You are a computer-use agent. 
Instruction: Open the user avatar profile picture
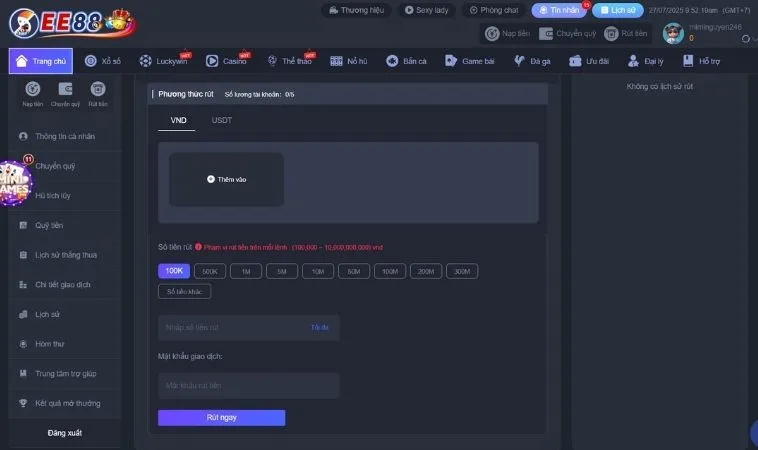coord(673,32)
